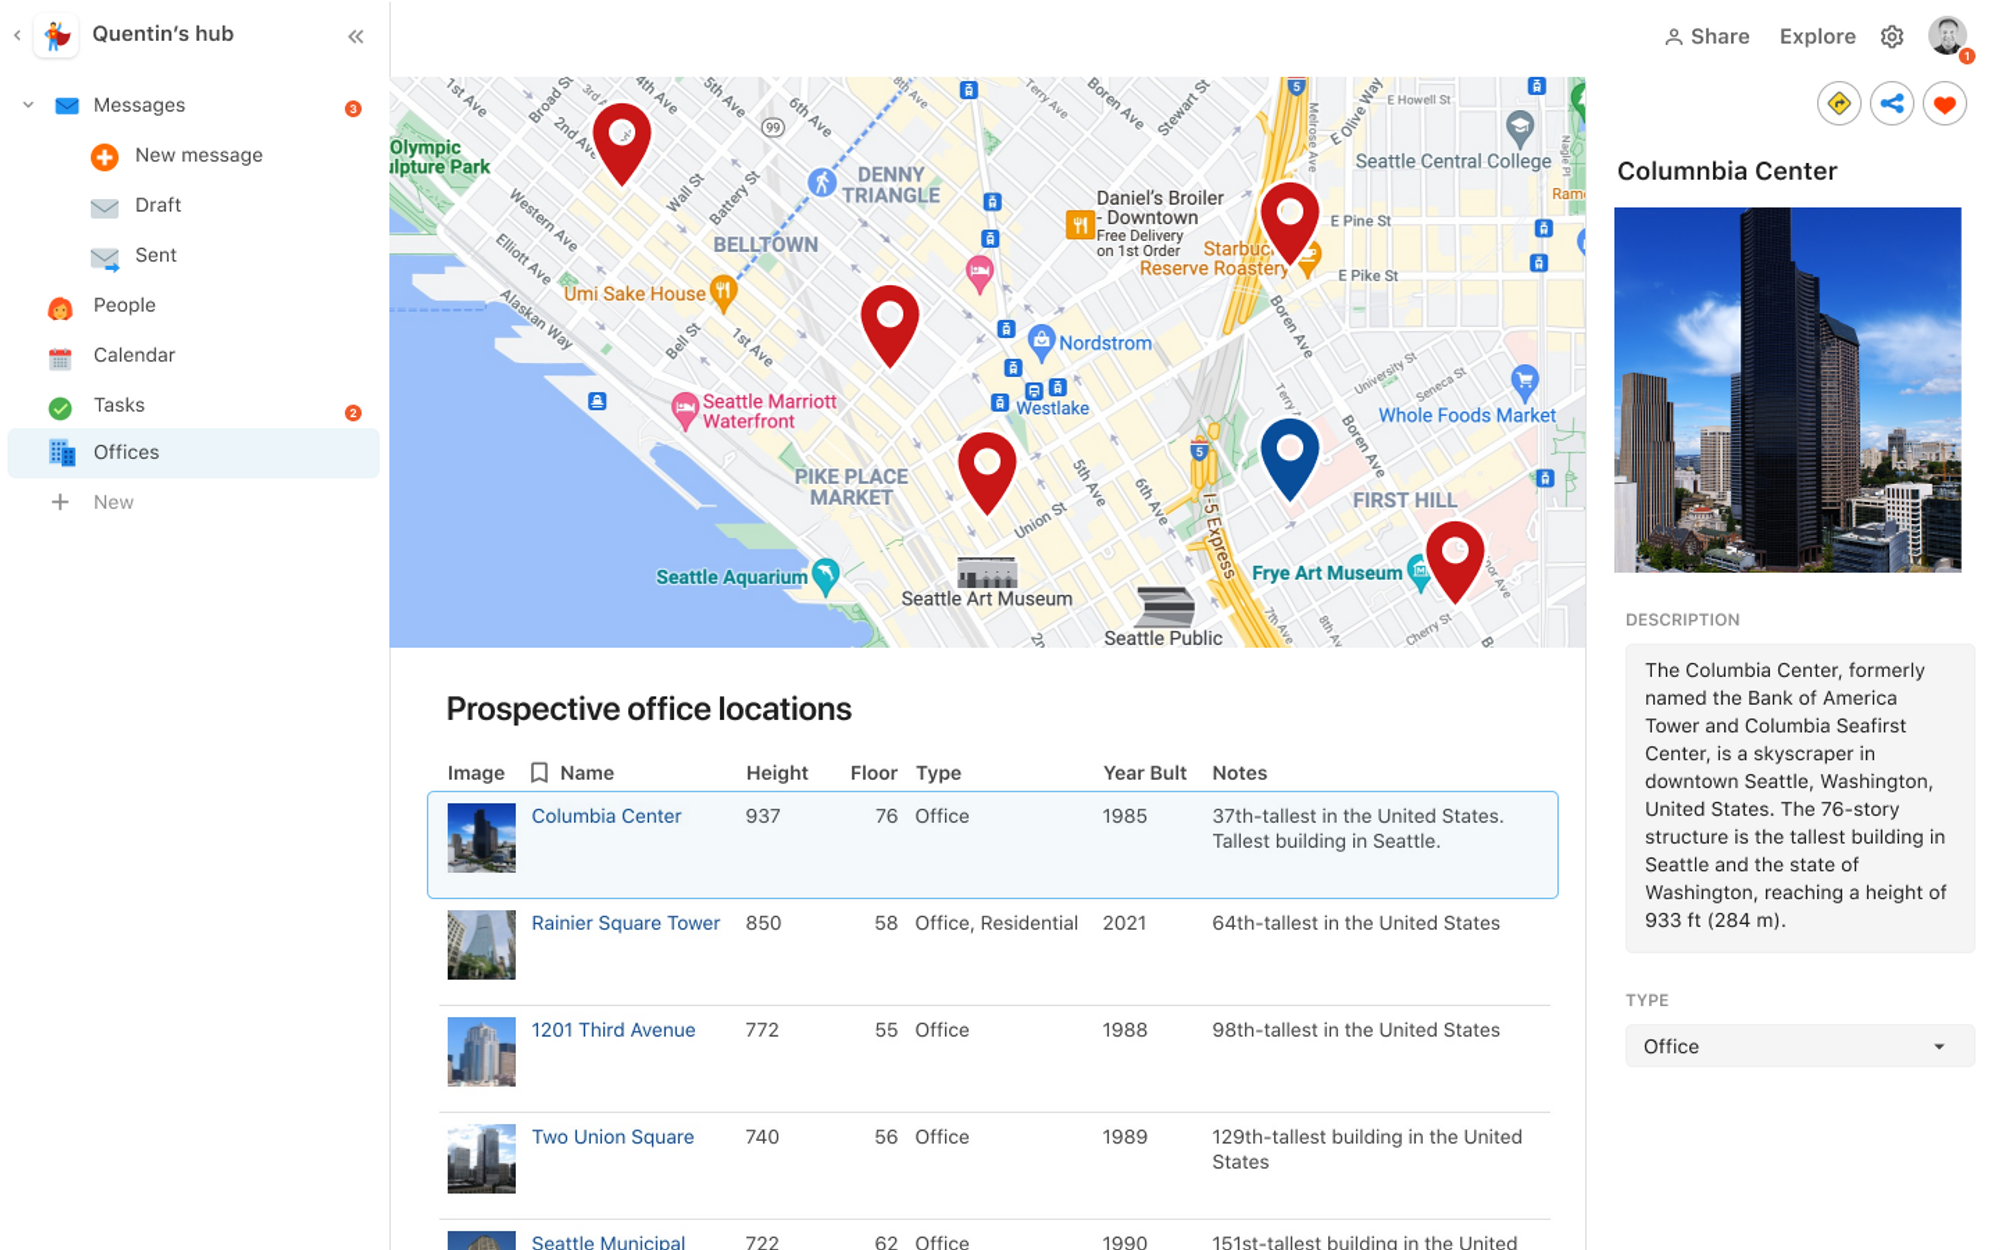The height and width of the screenshot is (1250, 2000).
Task: Click the bookmark icon in Name column header
Action: (x=539, y=773)
